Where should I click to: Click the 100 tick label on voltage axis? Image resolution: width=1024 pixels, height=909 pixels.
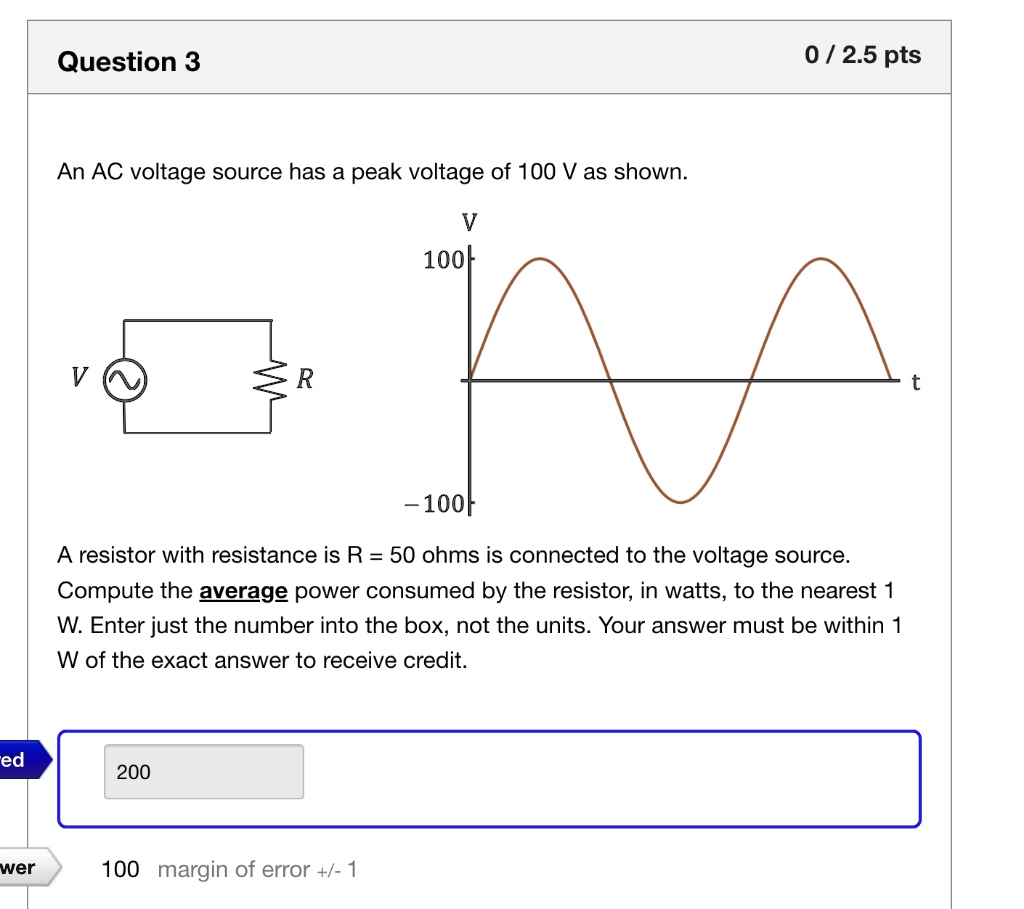tap(445, 260)
